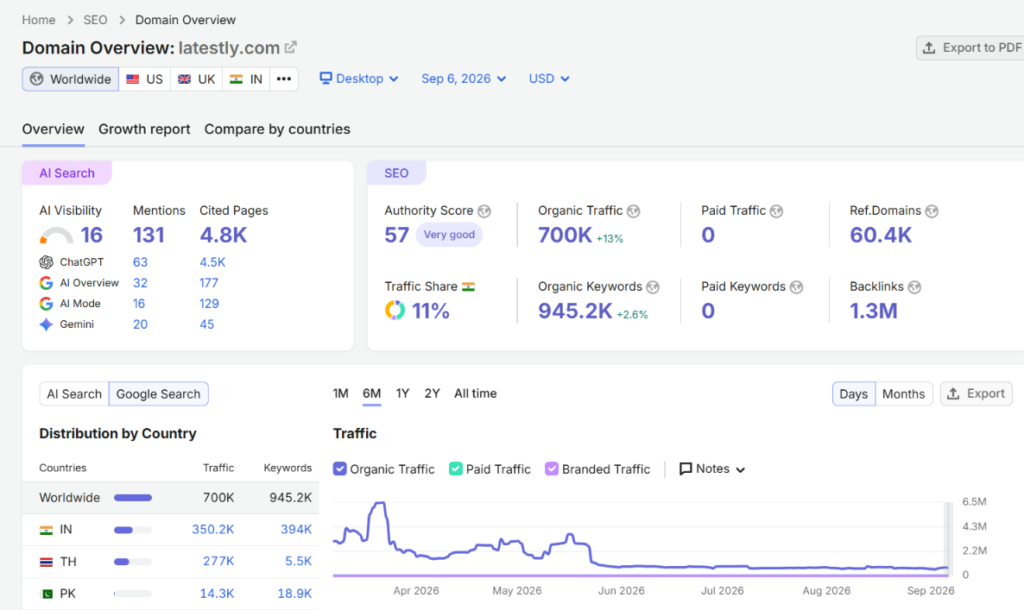The height and width of the screenshot is (610, 1024).
Task: Click the Authority Score globe info icon
Action: [484, 211]
